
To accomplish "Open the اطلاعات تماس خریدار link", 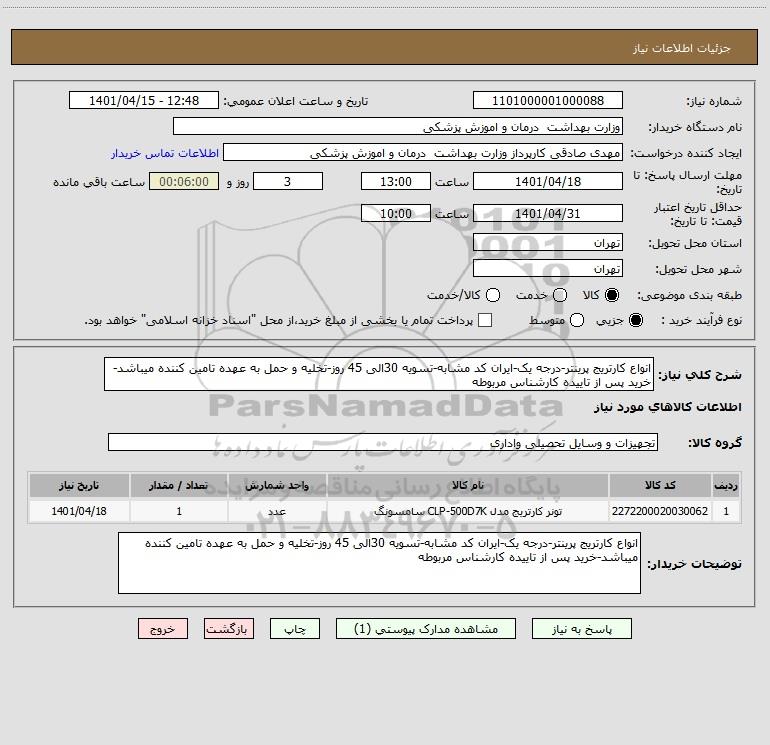I will coord(165,153).
